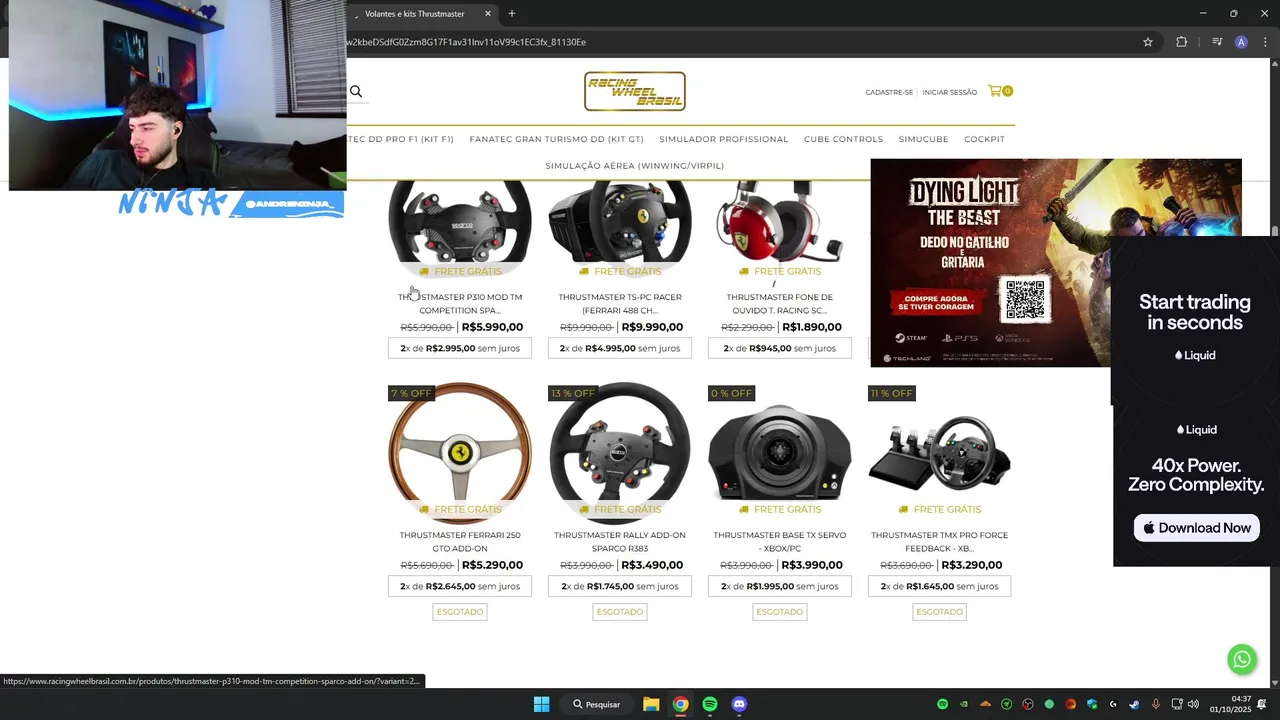Open Thrustmaster P310 Mod TM Competition product link
This screenshot has height=720, width=1280.
[460, 303]
